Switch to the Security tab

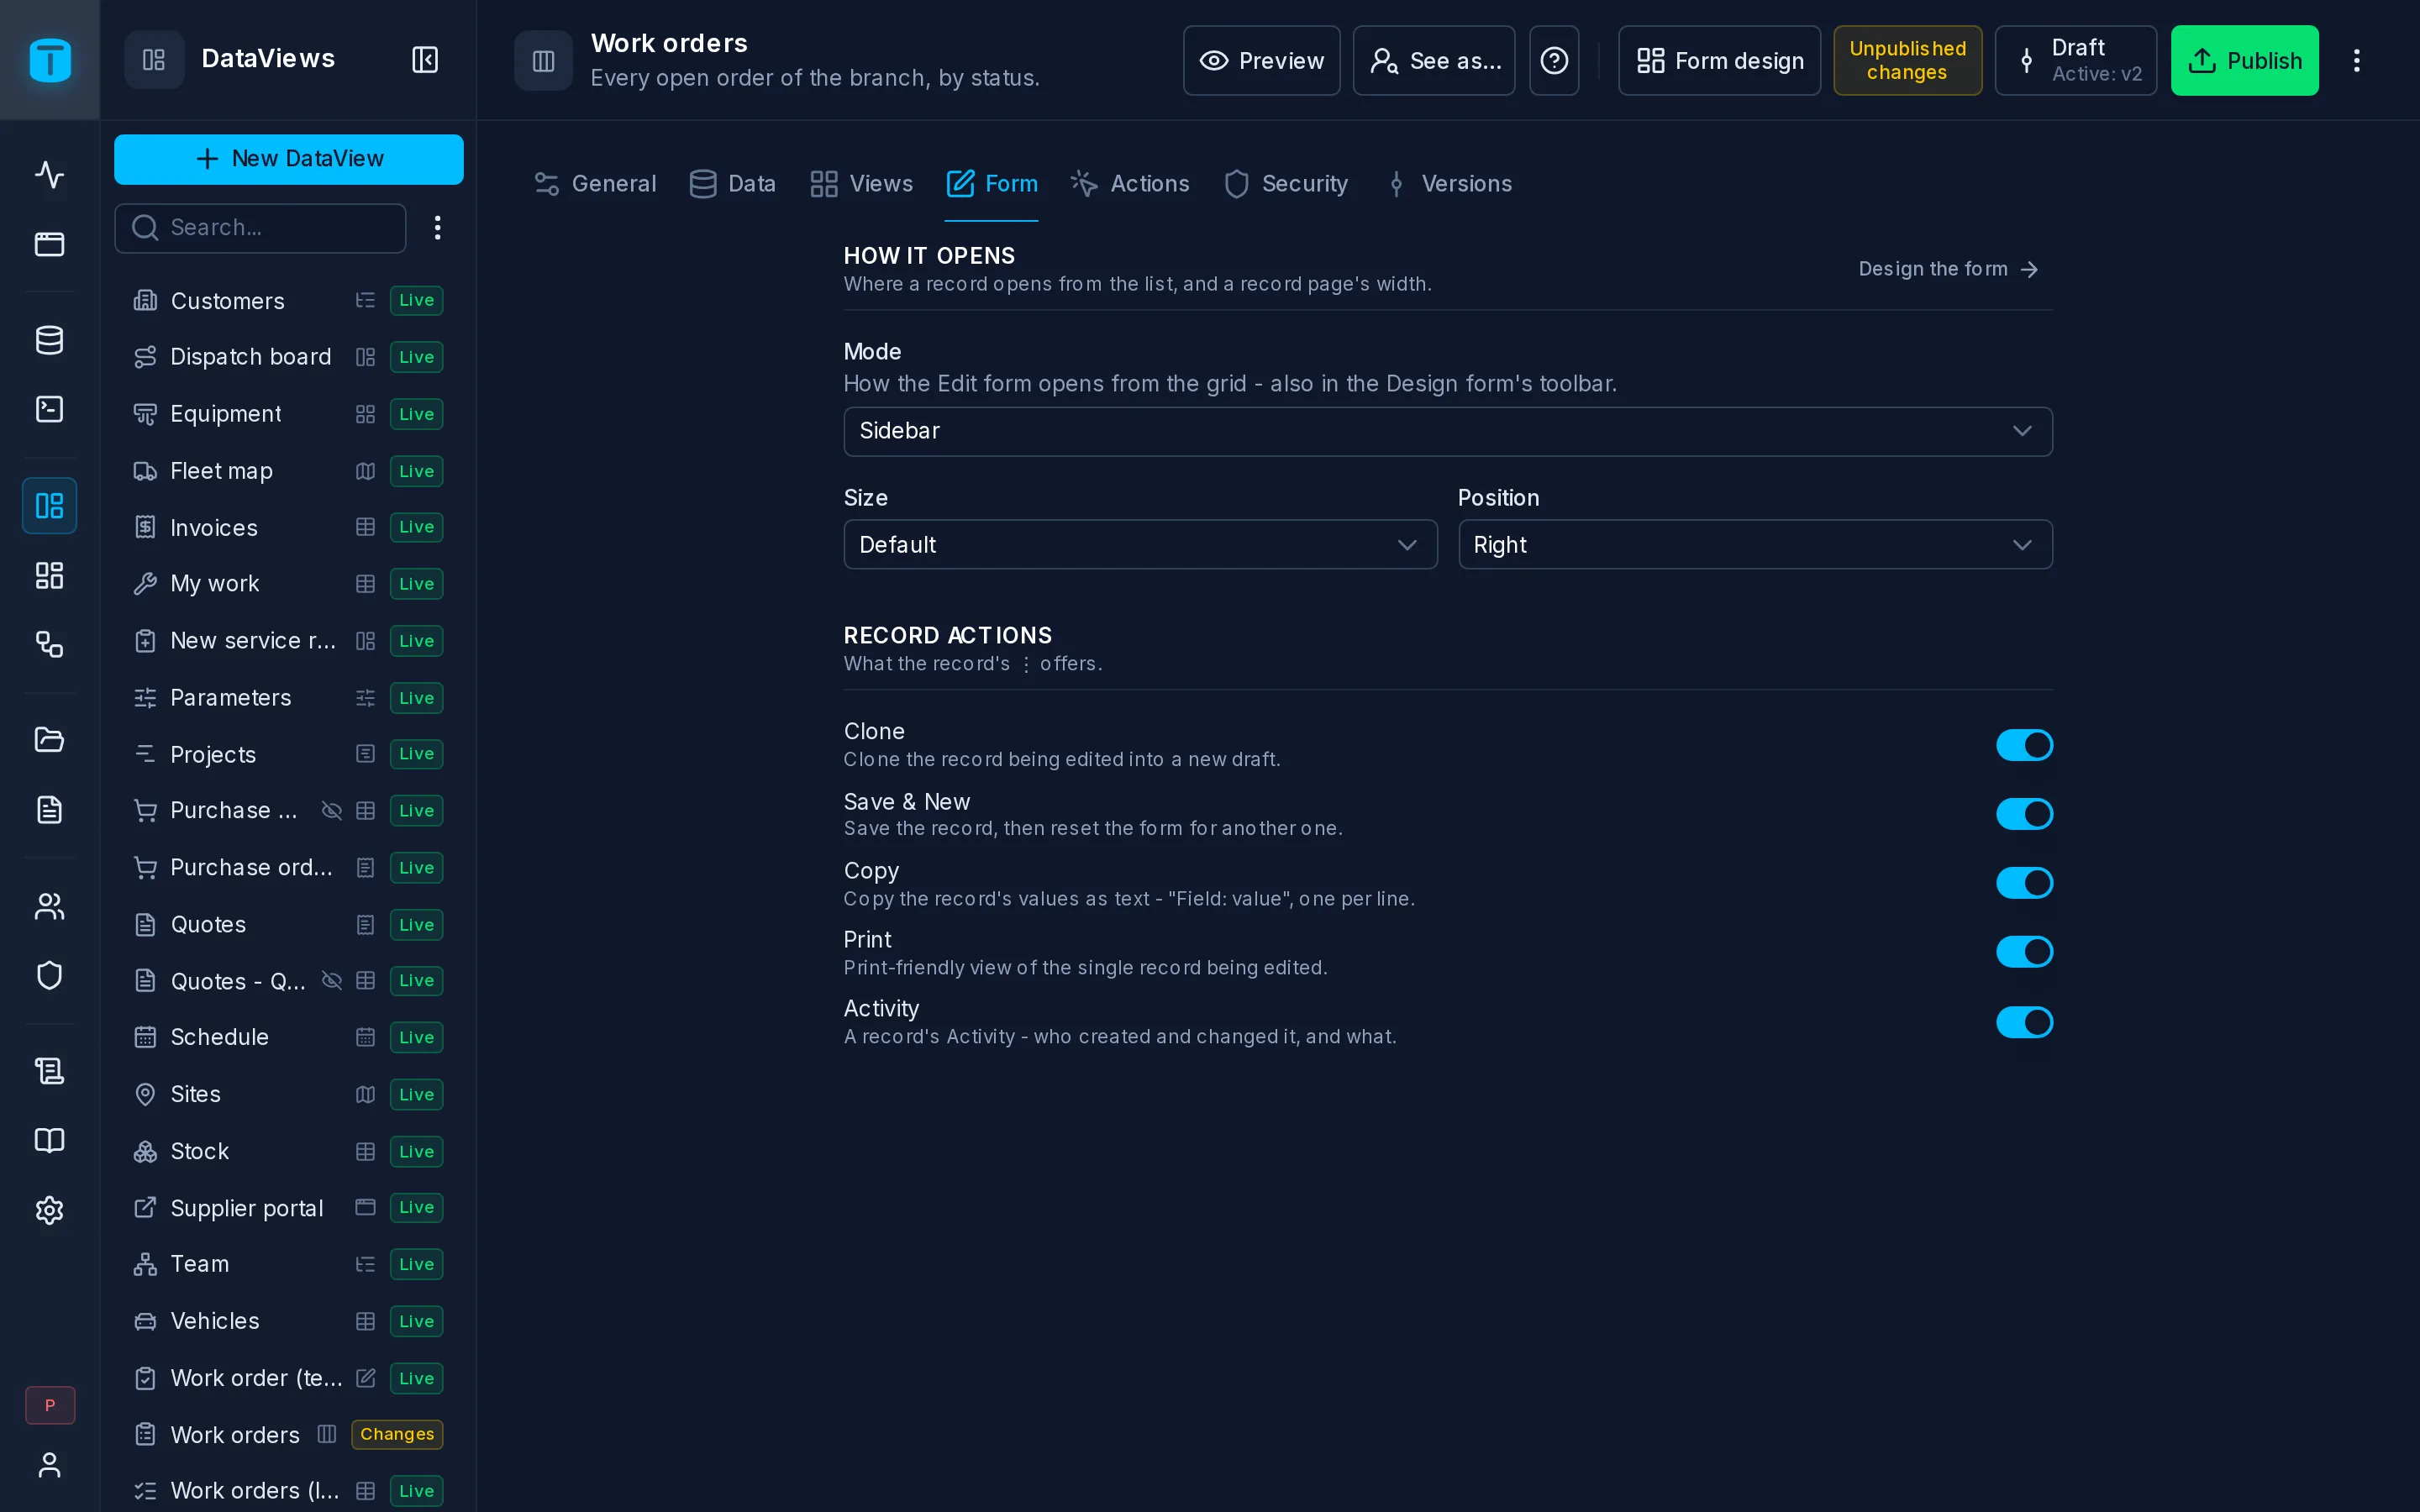coord(1287,184)
